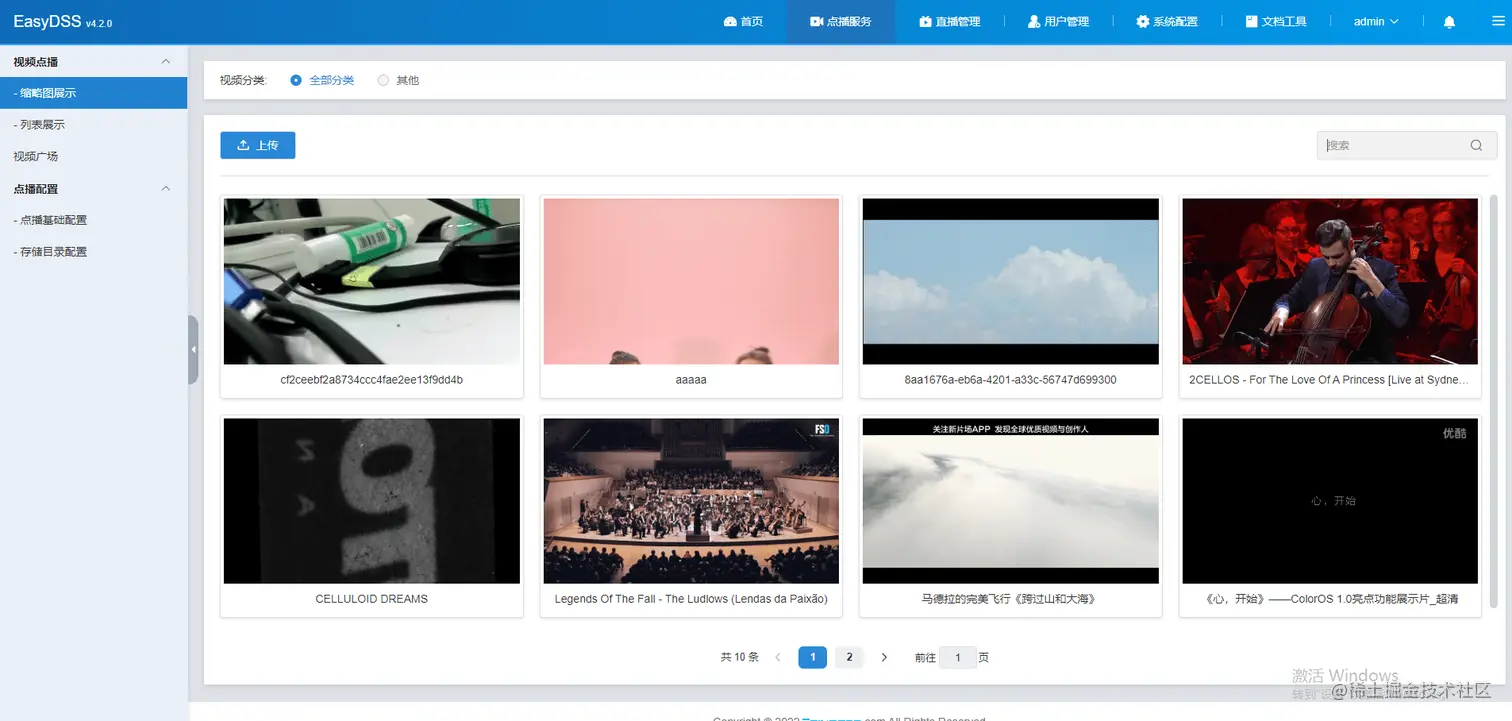Open the Legends Of The Fall orchestra thumbnail
The image size is (1512, 721).
(691, 501)
